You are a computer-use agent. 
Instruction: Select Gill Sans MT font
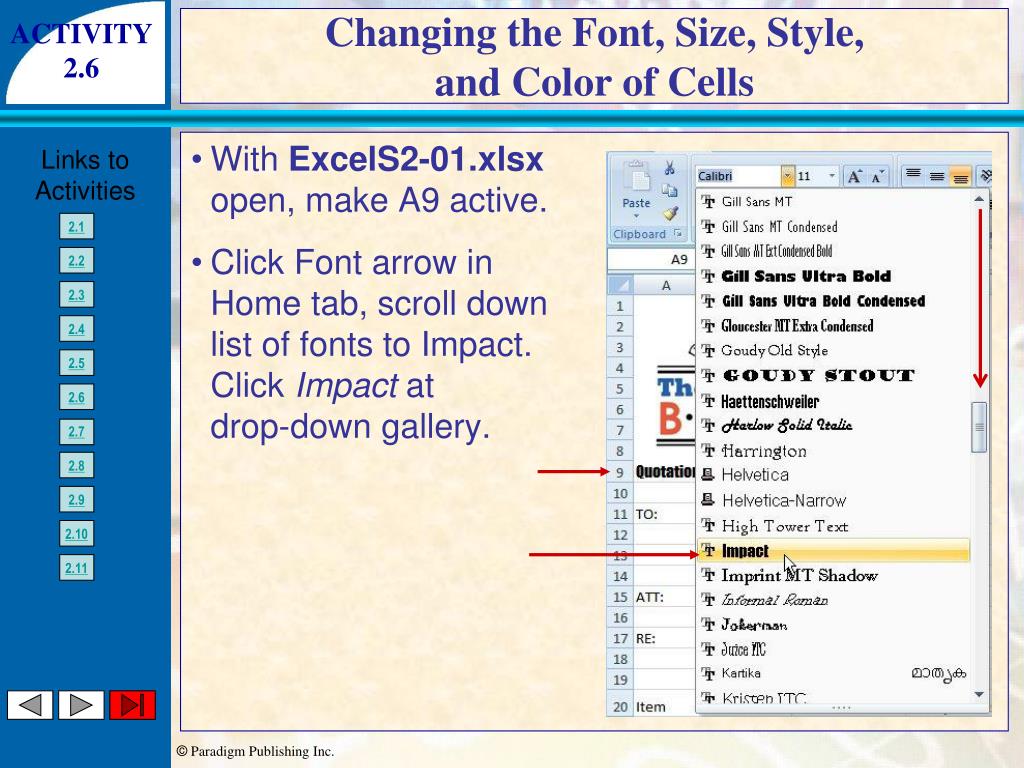coord(834,202)
